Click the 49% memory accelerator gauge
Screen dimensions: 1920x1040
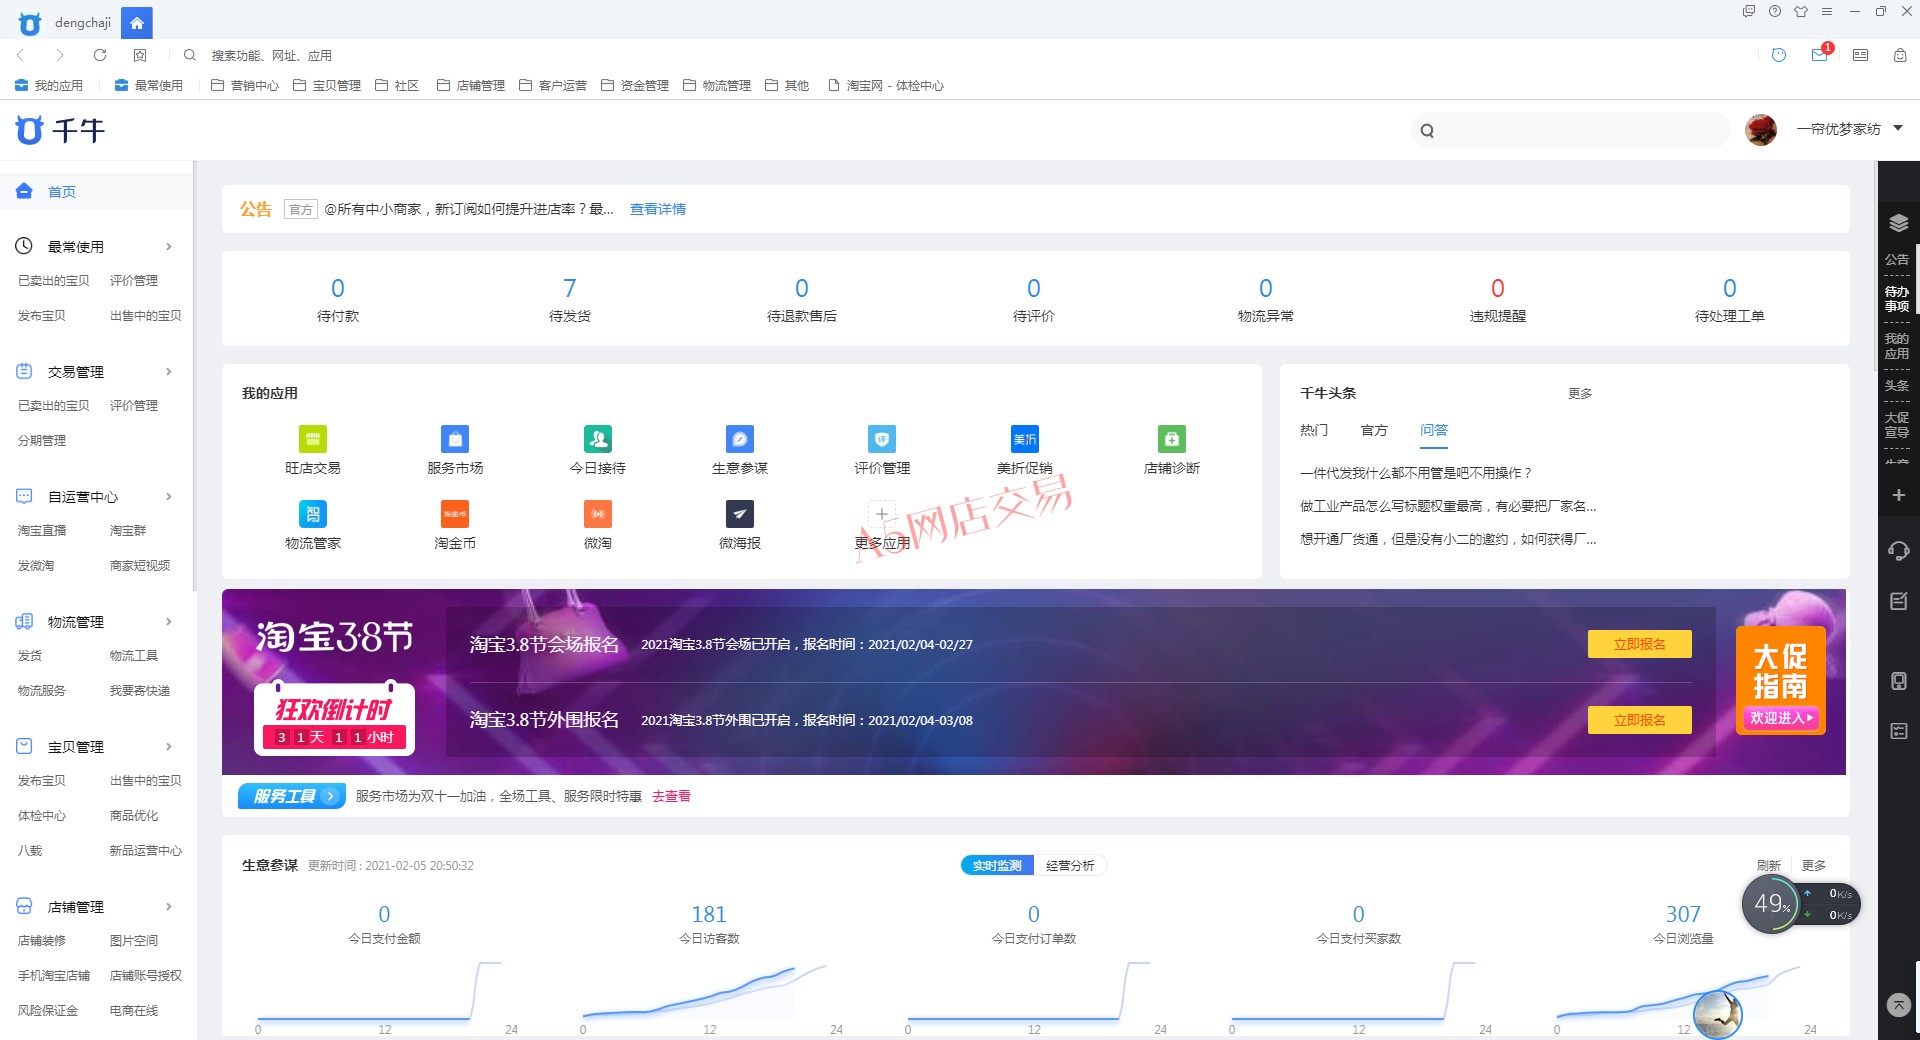pyautogui.click(x=1772, y=904)
